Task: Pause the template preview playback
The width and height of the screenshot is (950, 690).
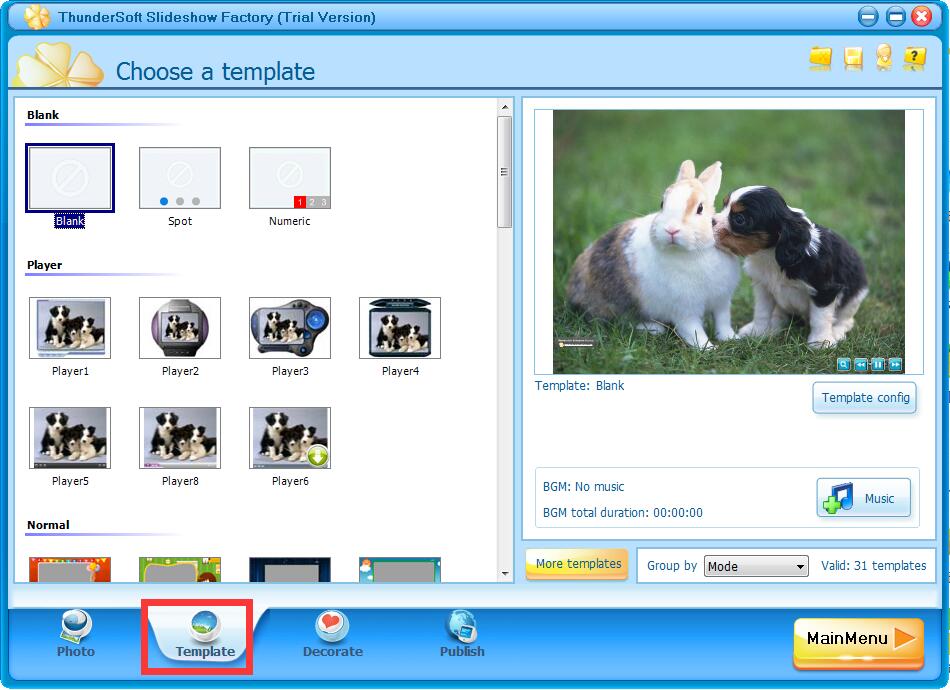Action: click(878, 364)
